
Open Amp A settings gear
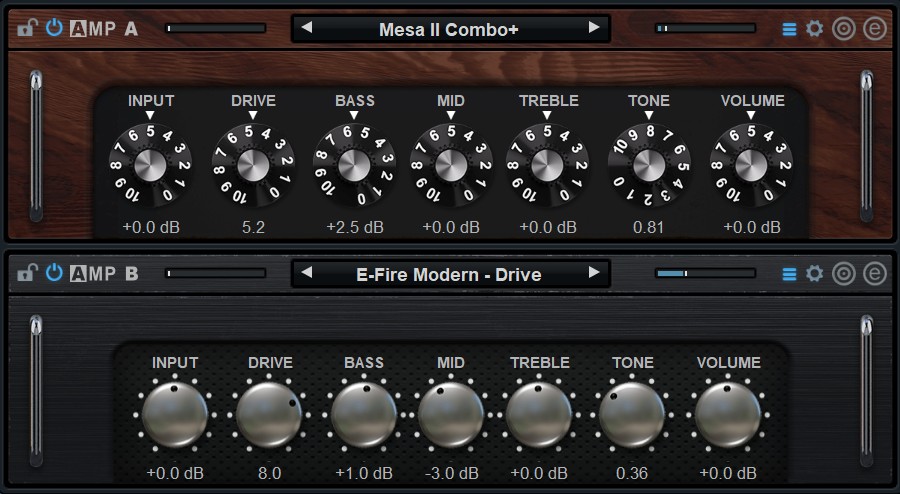tap(815, 28)
